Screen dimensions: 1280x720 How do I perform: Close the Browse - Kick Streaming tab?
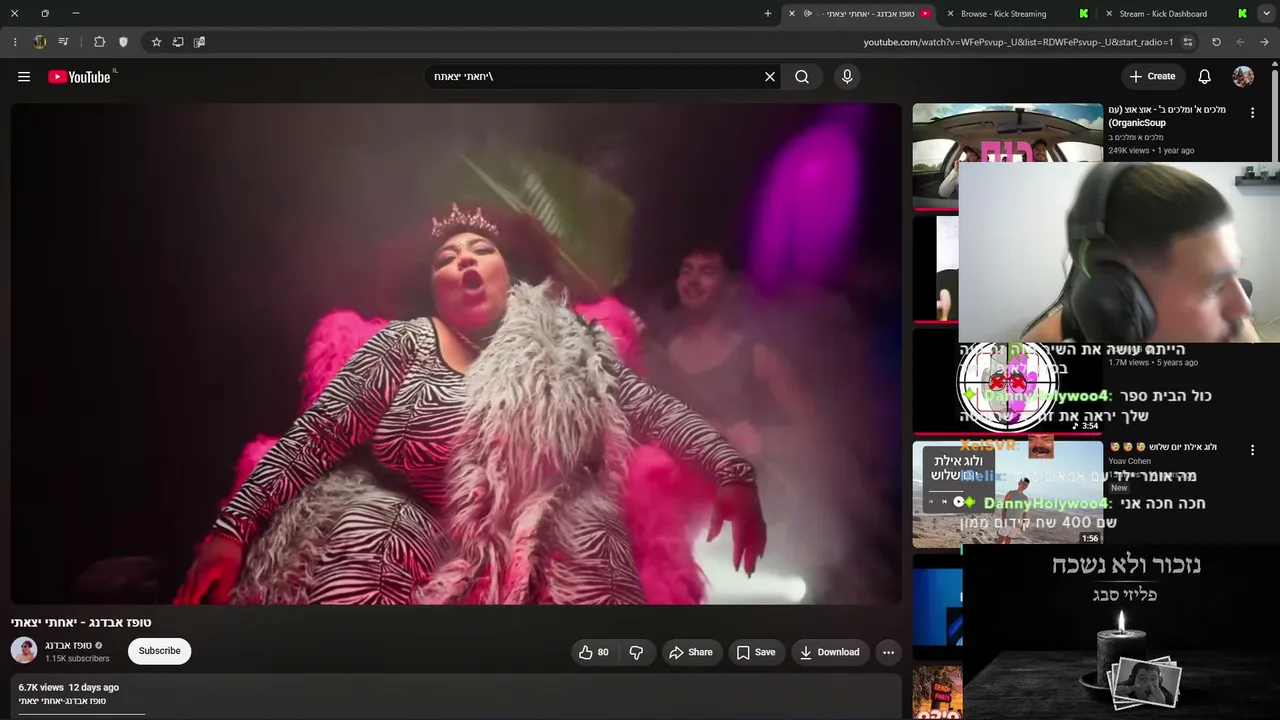[x=949, y=14]
